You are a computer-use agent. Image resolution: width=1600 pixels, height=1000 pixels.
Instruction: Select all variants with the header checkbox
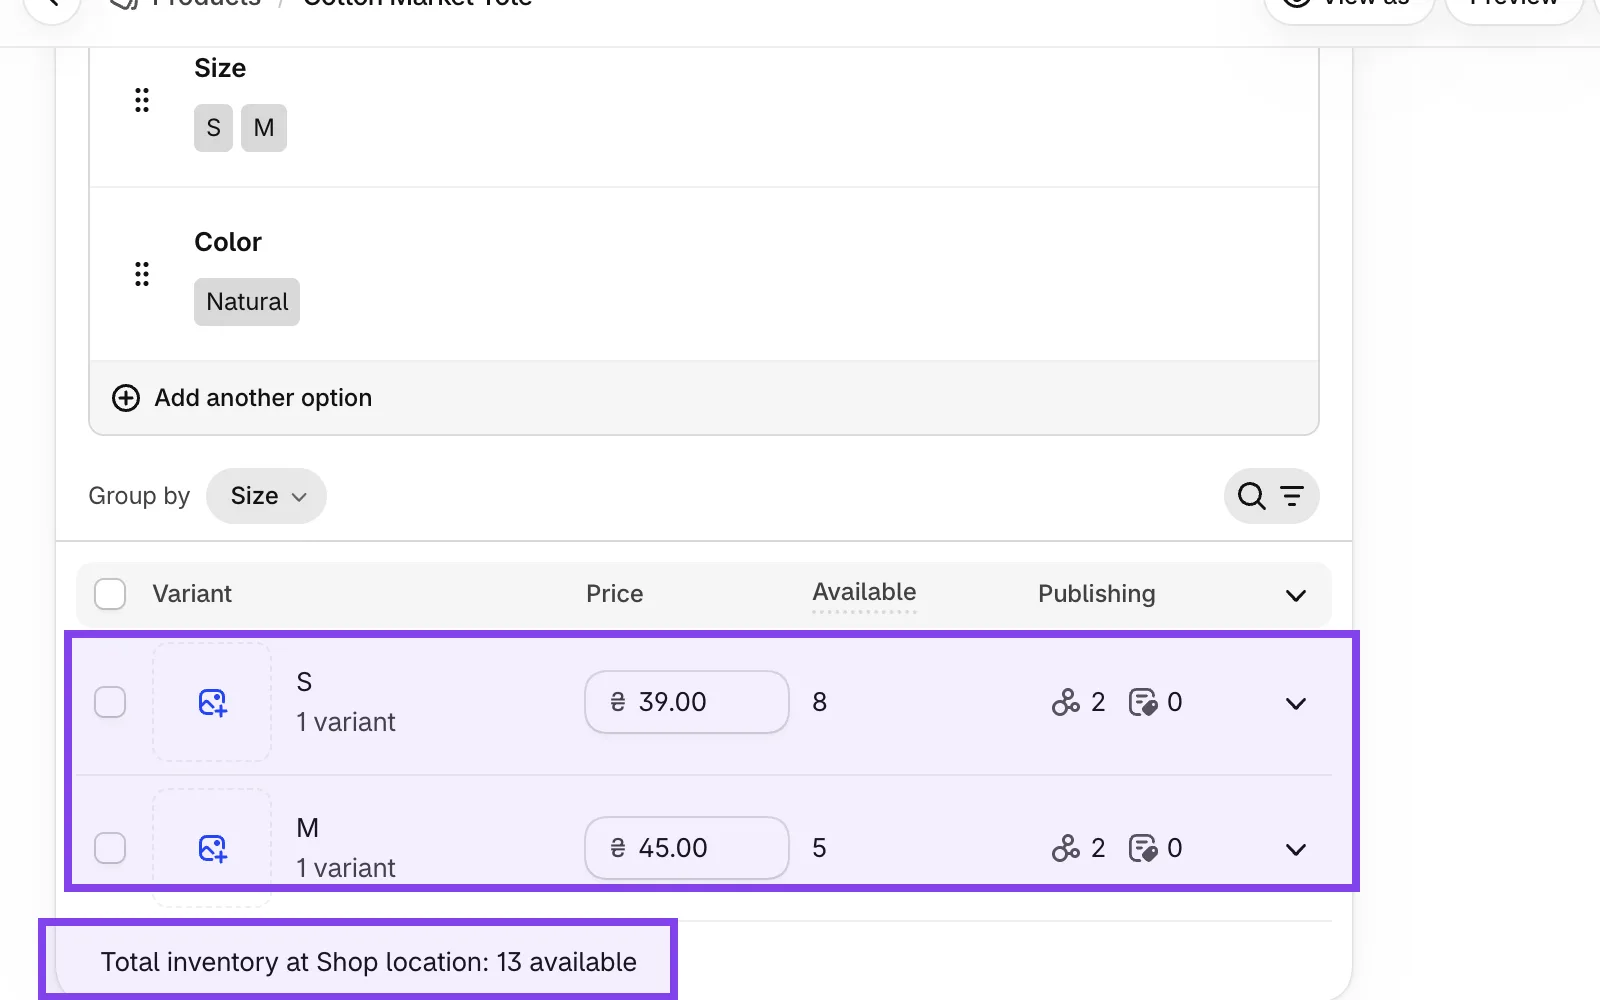(x=110, y=594)
